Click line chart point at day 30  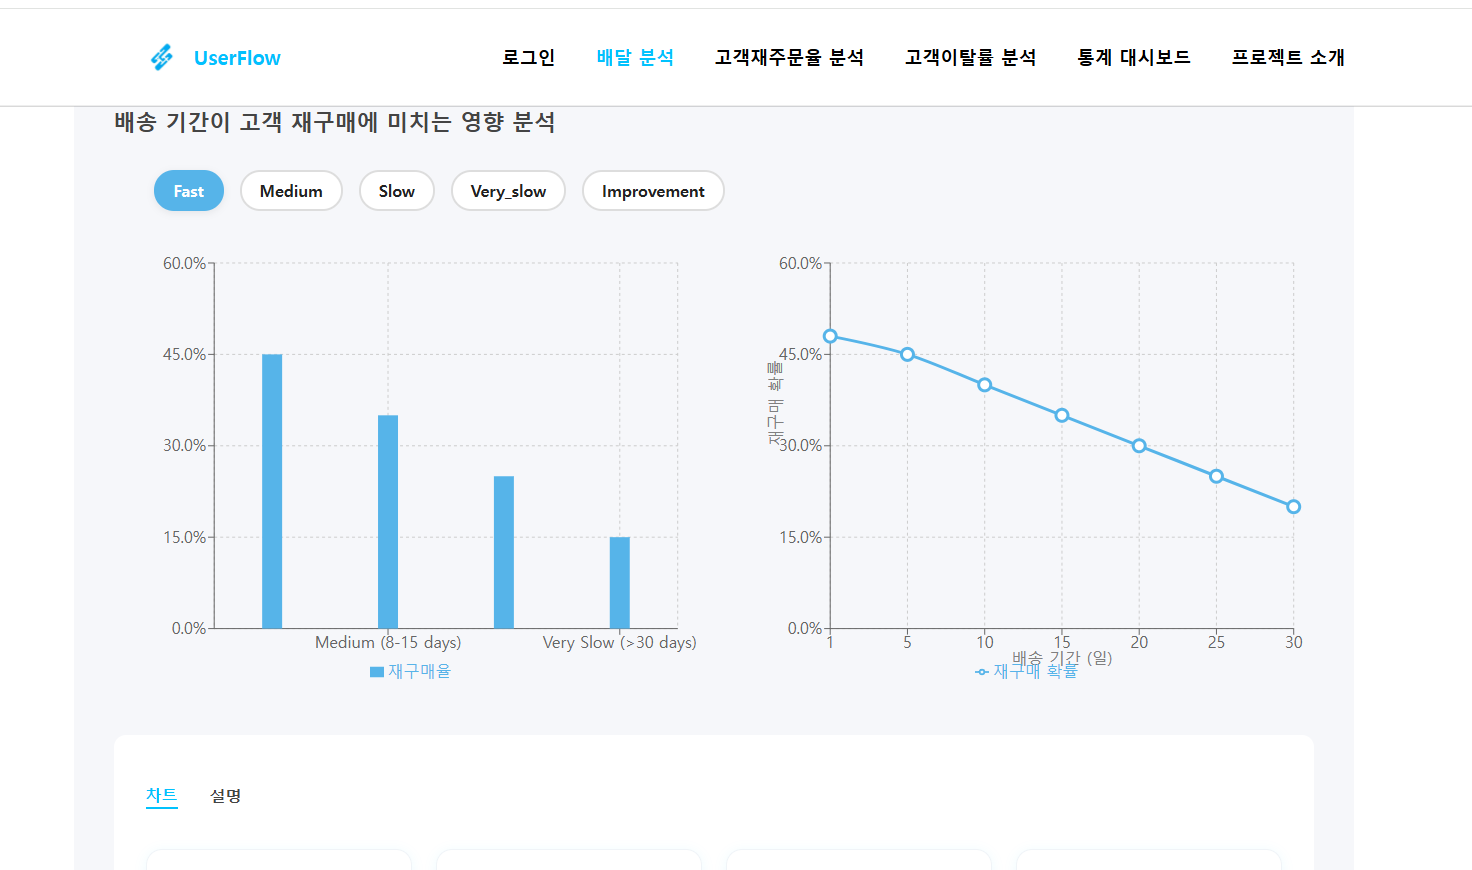tap(1293, 507)
